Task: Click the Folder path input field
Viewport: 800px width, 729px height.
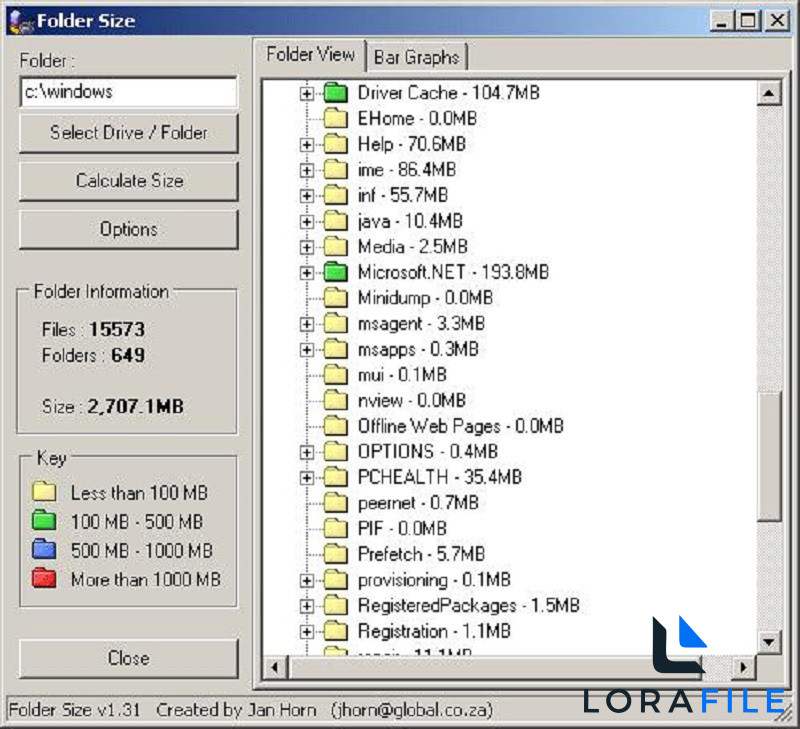Action: tap(129, 92)
